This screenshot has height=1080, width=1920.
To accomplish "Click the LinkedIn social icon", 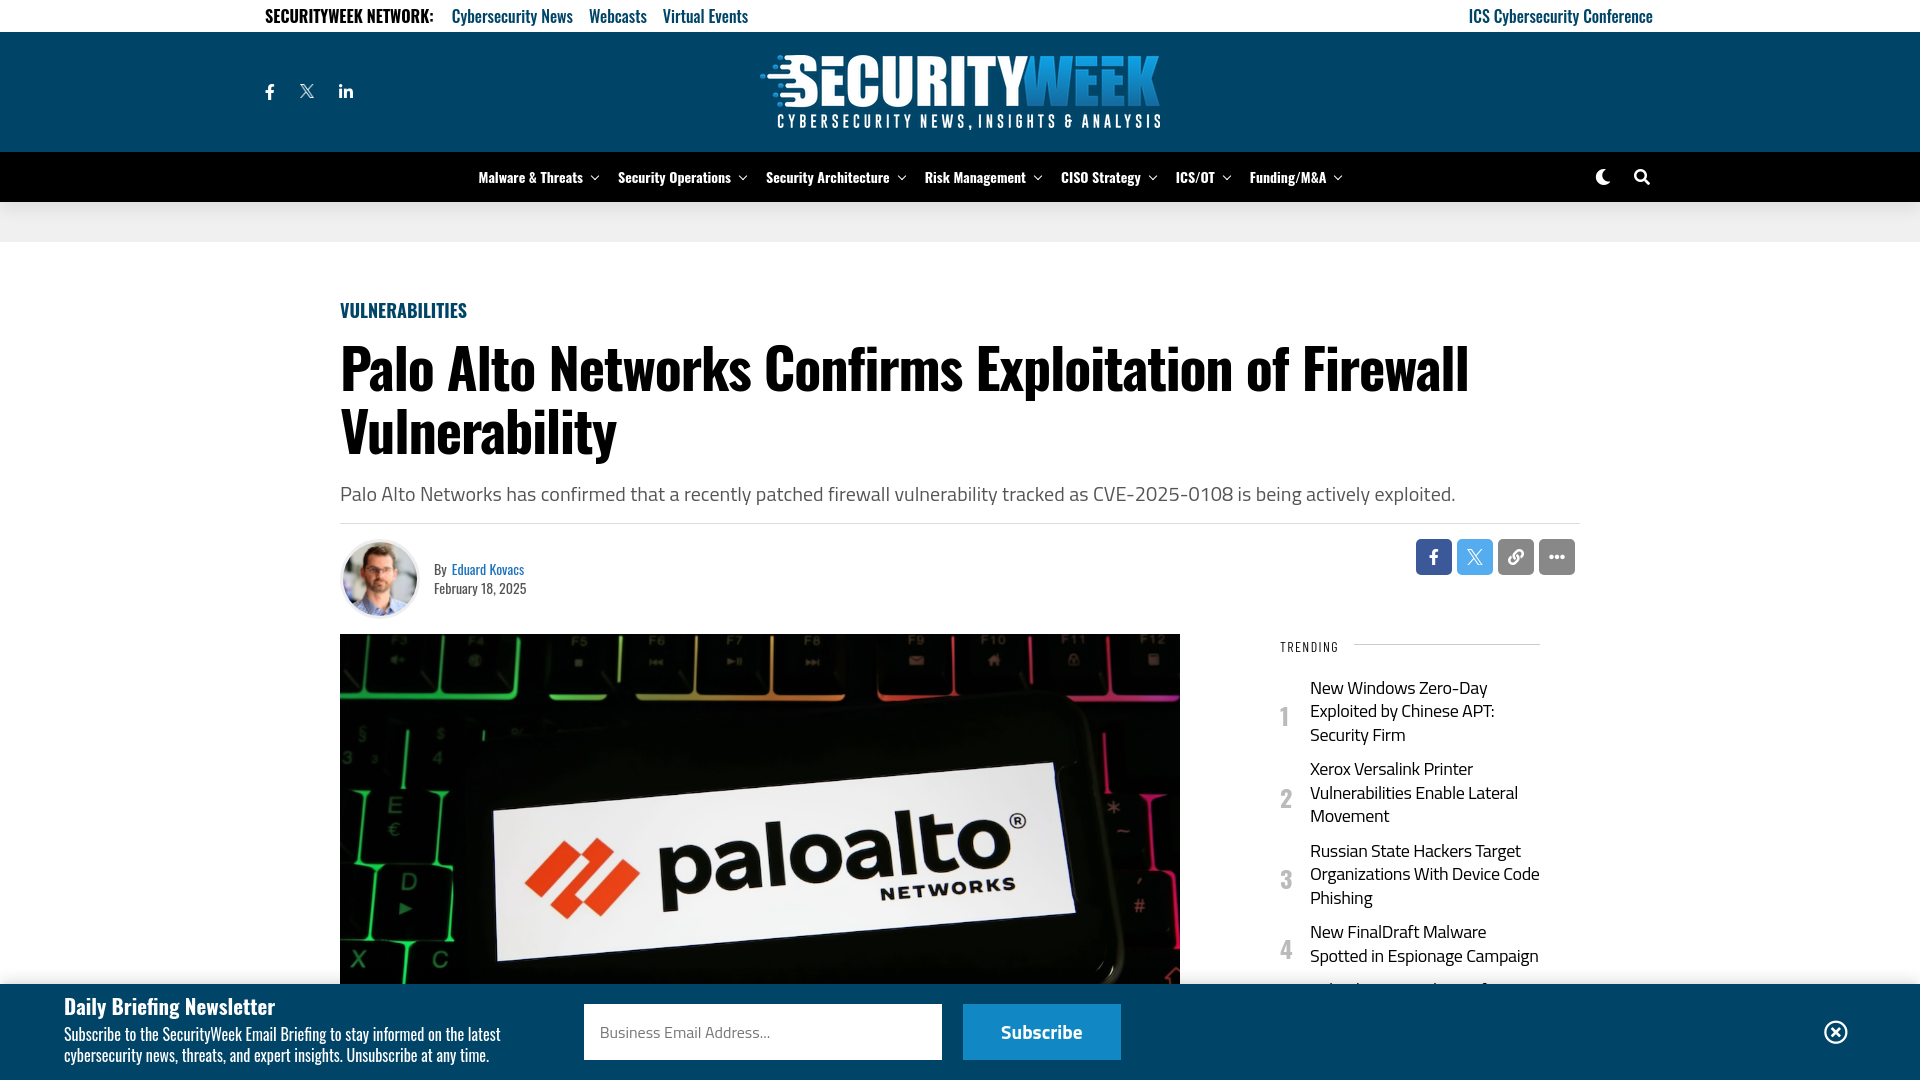I will pyautogui.click(x=345, y=91).
